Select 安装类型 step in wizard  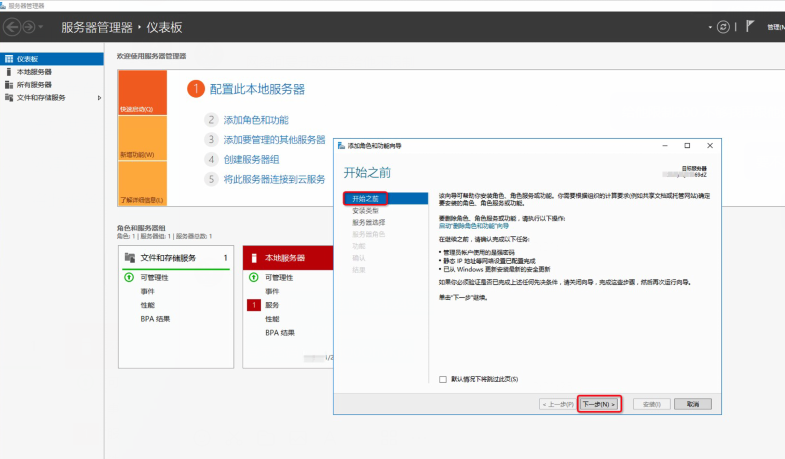[364, 210]
